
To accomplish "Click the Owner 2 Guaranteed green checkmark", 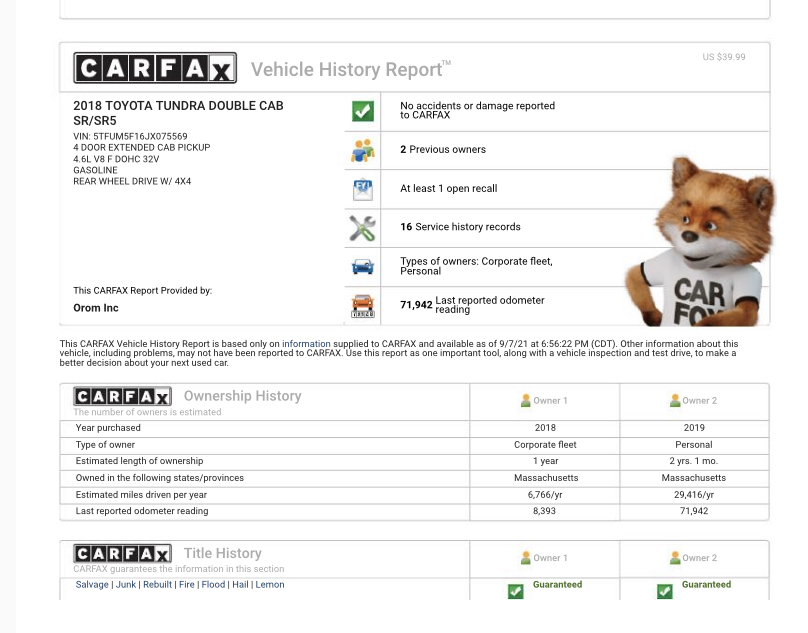I will (665, 591).
